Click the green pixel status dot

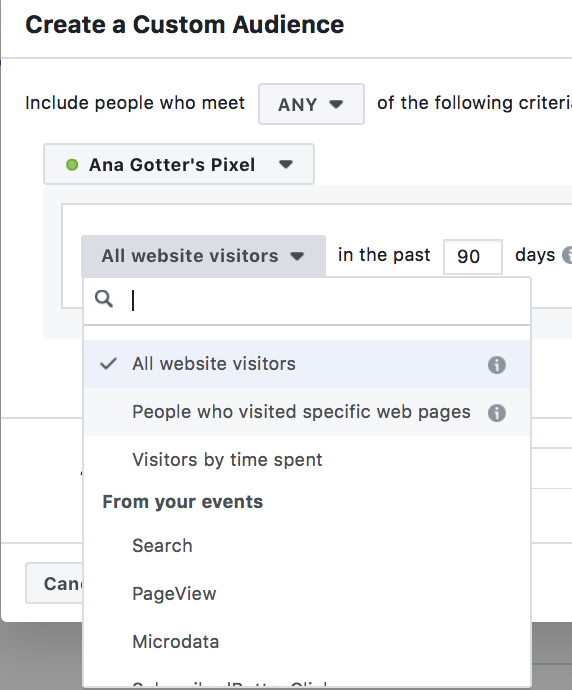pyautogui.click(x=72, y=165)
